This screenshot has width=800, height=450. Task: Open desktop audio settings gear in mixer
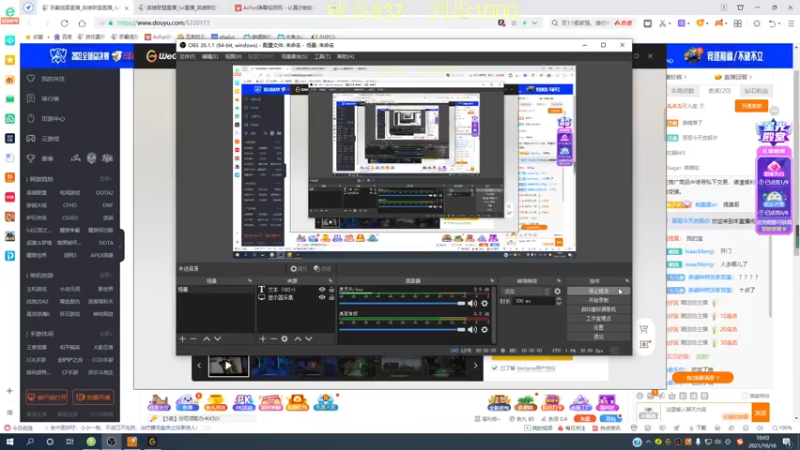pyautogui.click(x=484, y=330)
